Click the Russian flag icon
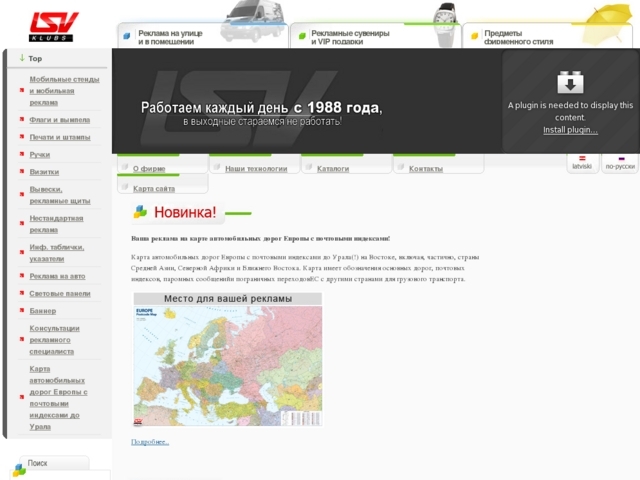Screen dimensions: 640x480 pyautogui.click(x=621, y=158)
